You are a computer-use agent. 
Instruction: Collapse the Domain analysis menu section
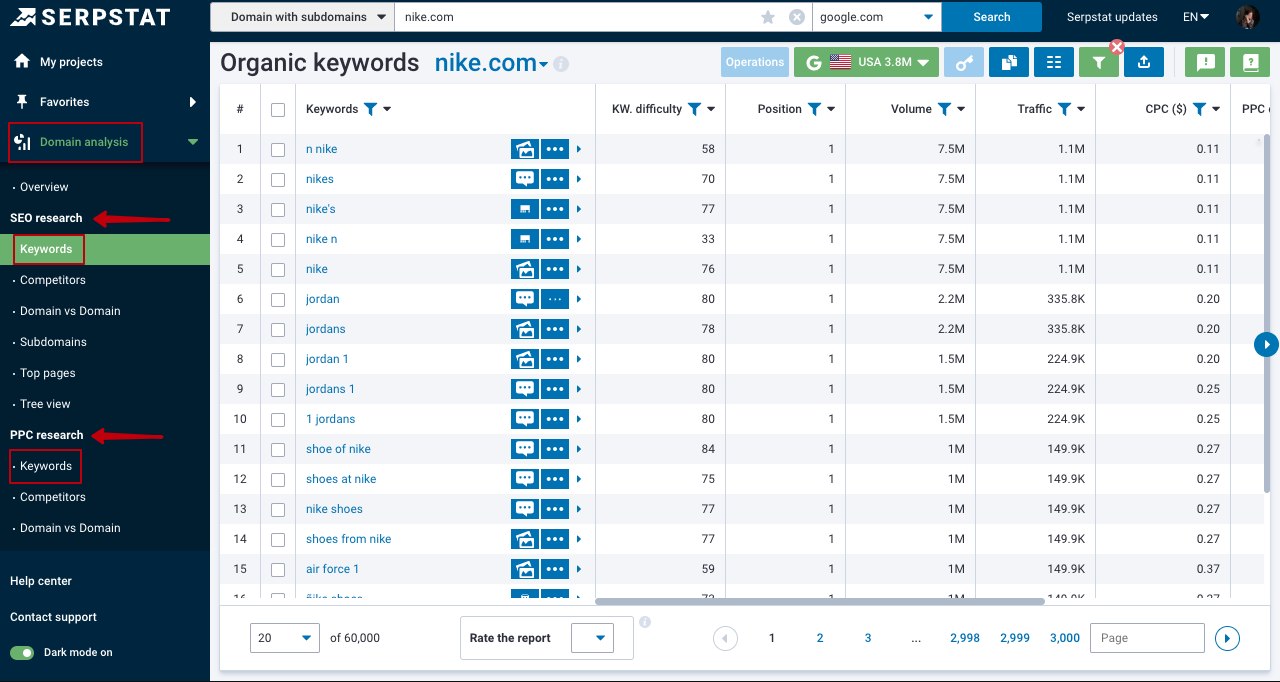coord(193,142)
